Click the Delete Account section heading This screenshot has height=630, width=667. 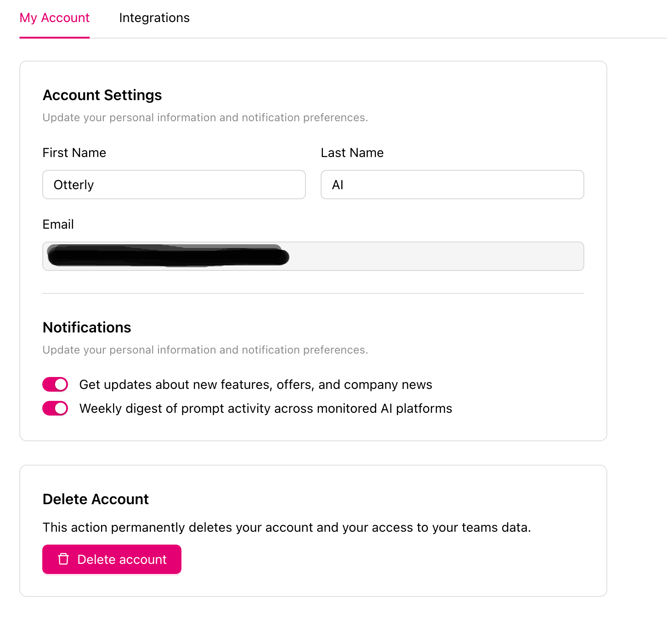tap(95, 499)
